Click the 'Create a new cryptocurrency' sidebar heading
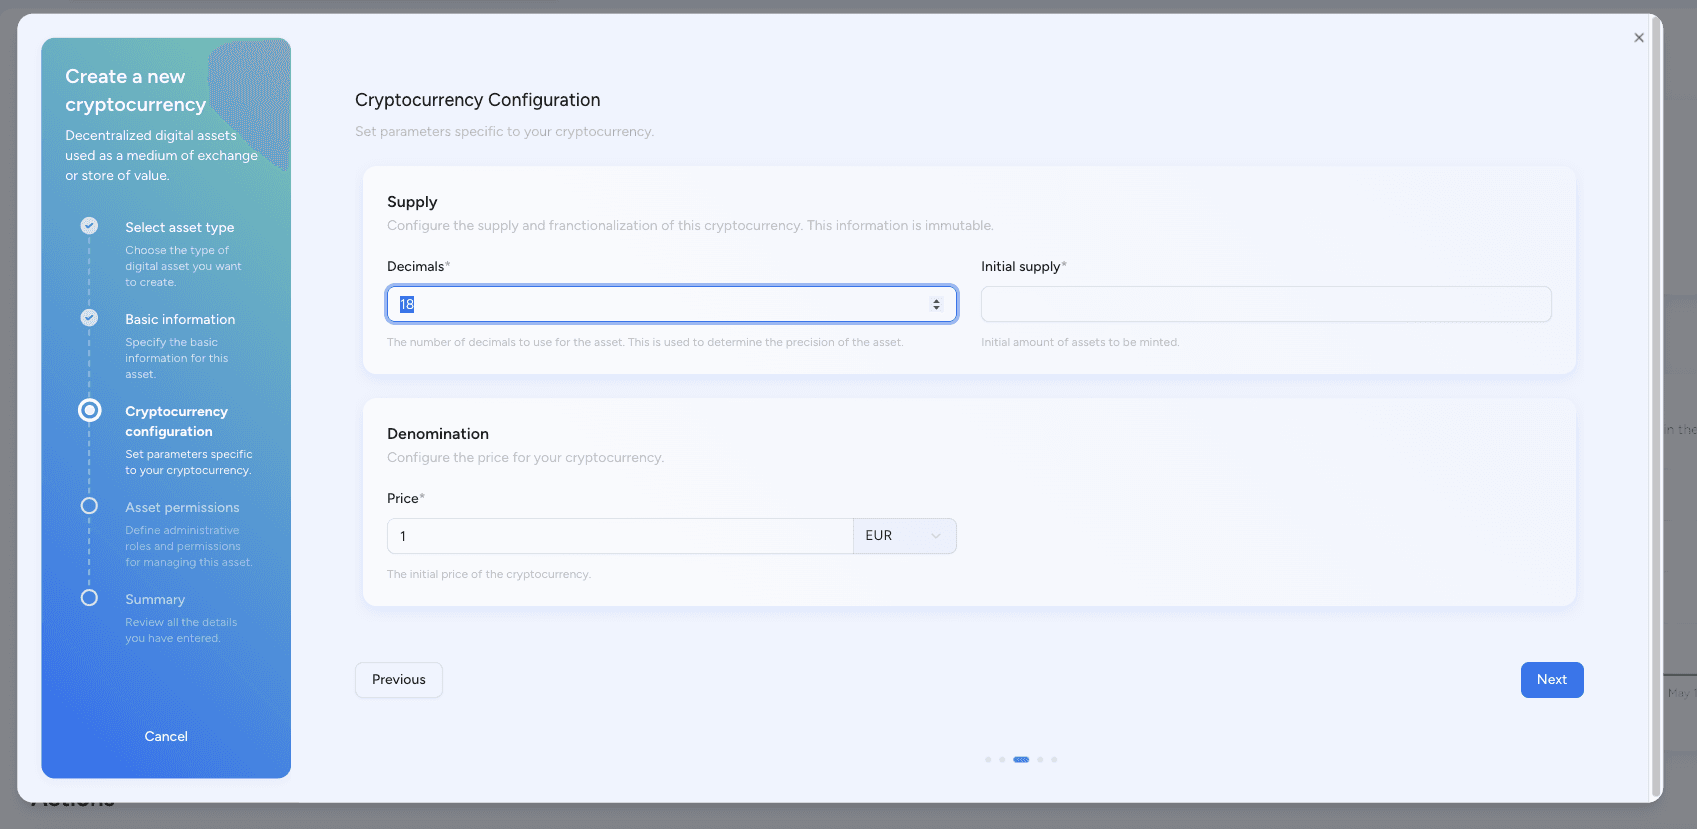The height and width of the screenshot is (829, 1697). coord(136,91)
